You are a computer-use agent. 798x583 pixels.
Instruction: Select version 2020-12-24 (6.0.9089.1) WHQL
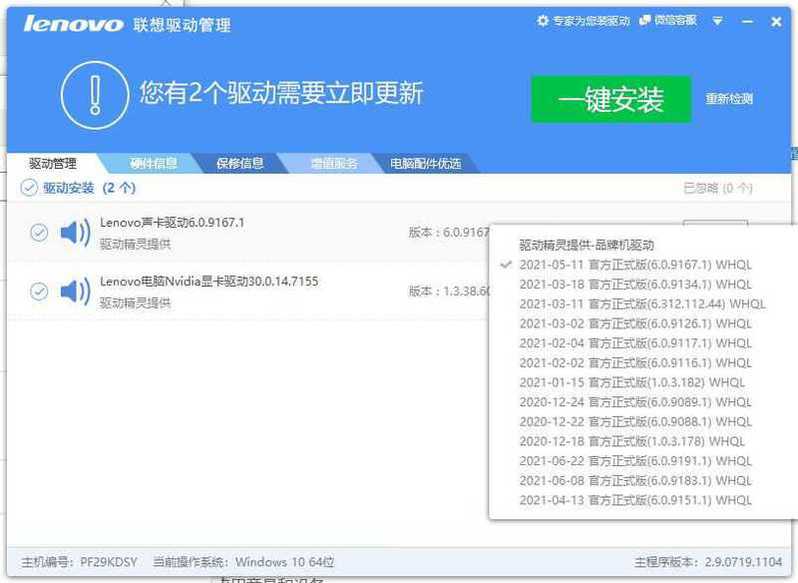tap(635, 402)
